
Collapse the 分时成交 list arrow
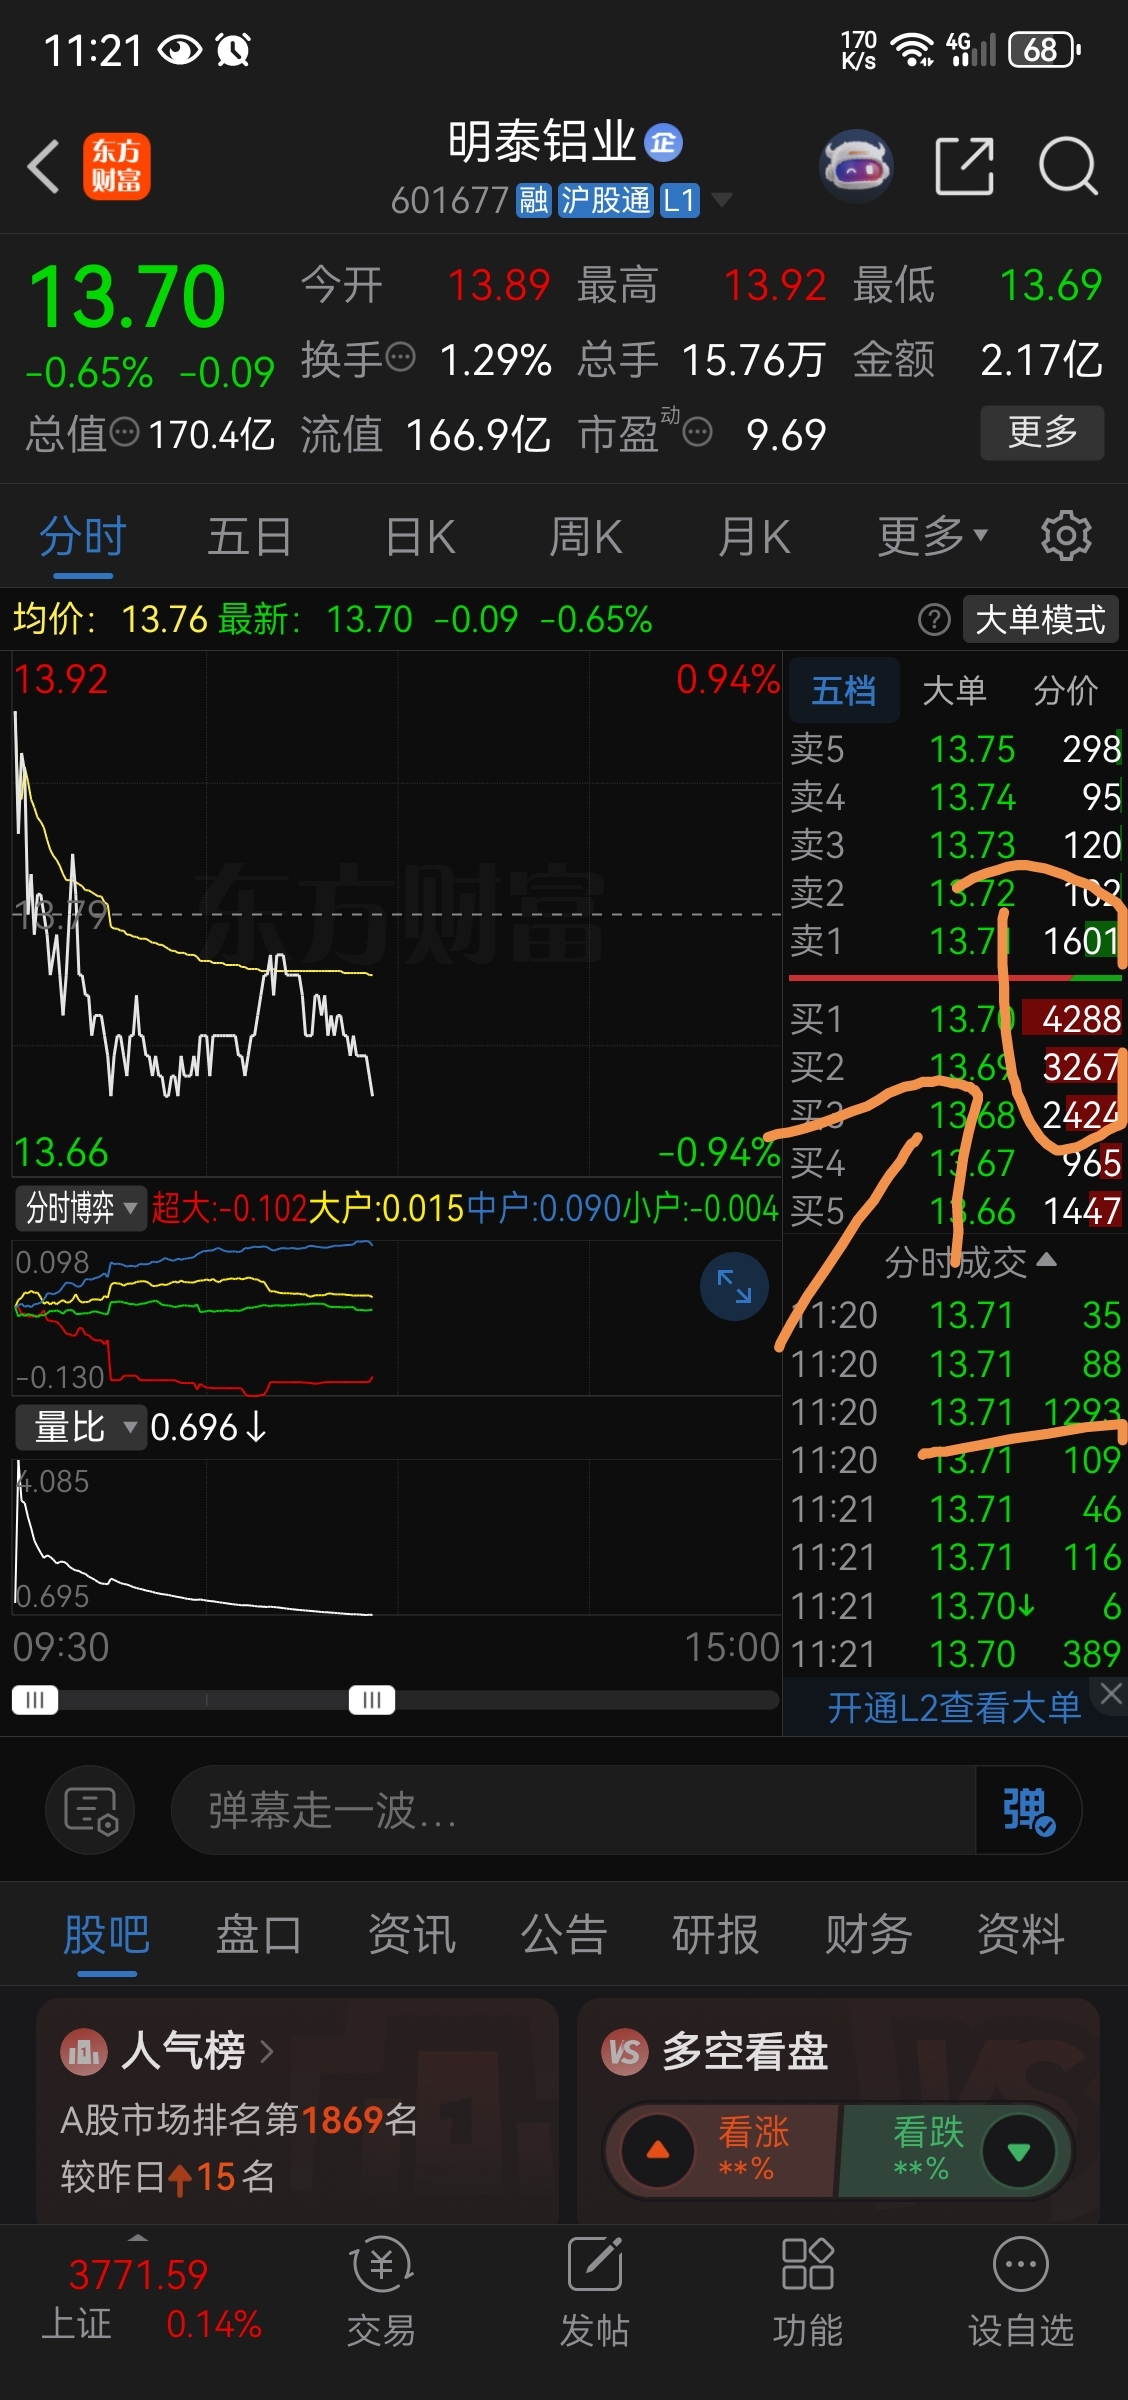1047,1260
